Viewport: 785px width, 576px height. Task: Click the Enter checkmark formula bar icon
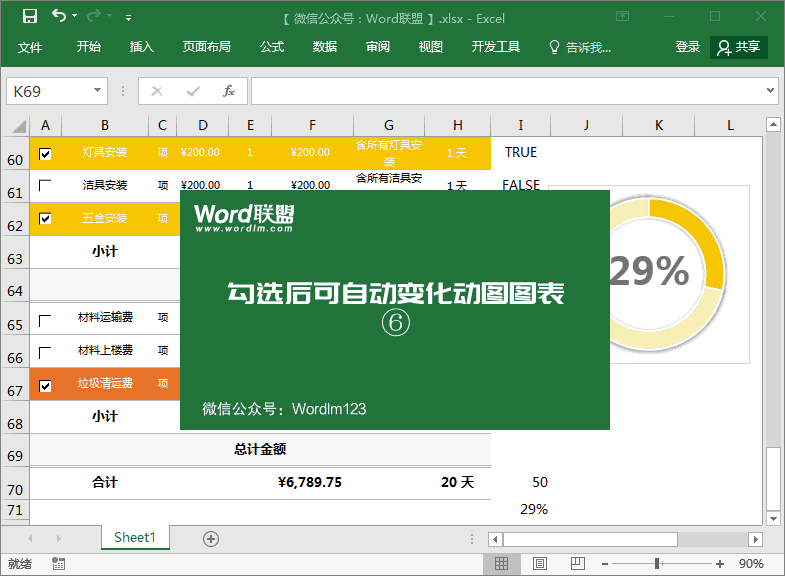pos(193,91)
